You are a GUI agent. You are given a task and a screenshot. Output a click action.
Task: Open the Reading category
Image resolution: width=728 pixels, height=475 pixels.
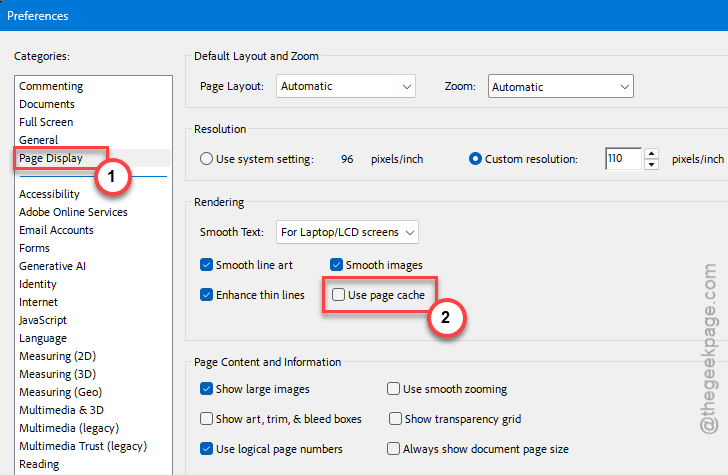[x=39, y=464]
